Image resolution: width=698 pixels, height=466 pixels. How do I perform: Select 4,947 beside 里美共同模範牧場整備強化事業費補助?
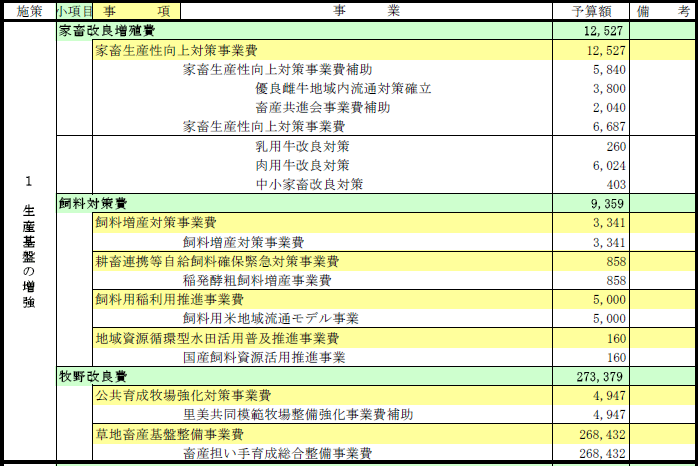(x=609, y=415)
